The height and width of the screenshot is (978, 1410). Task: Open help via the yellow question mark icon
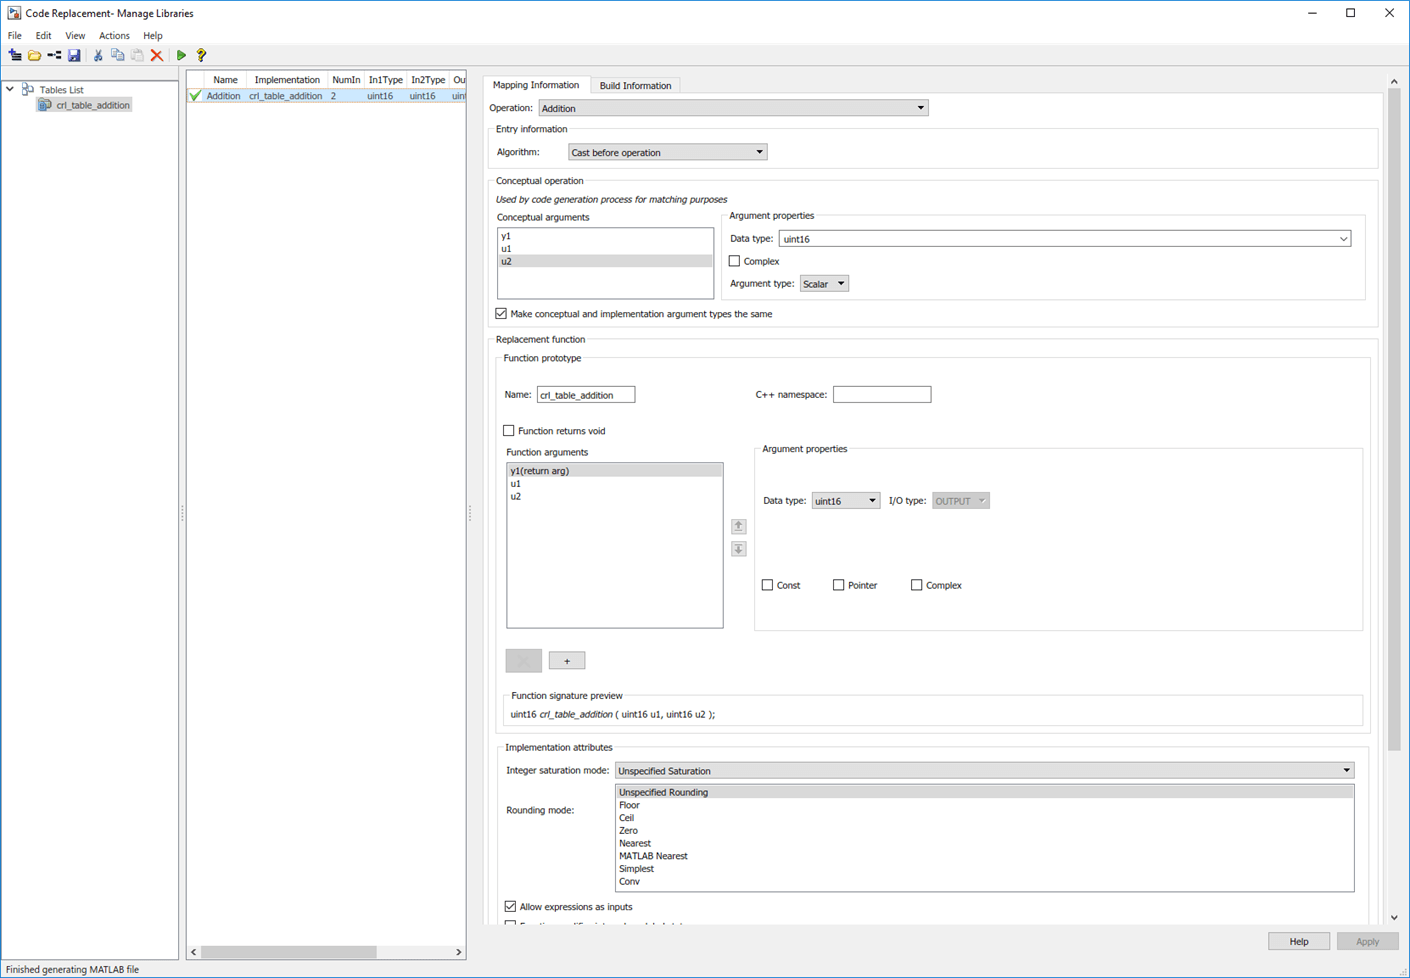(201, 56)
